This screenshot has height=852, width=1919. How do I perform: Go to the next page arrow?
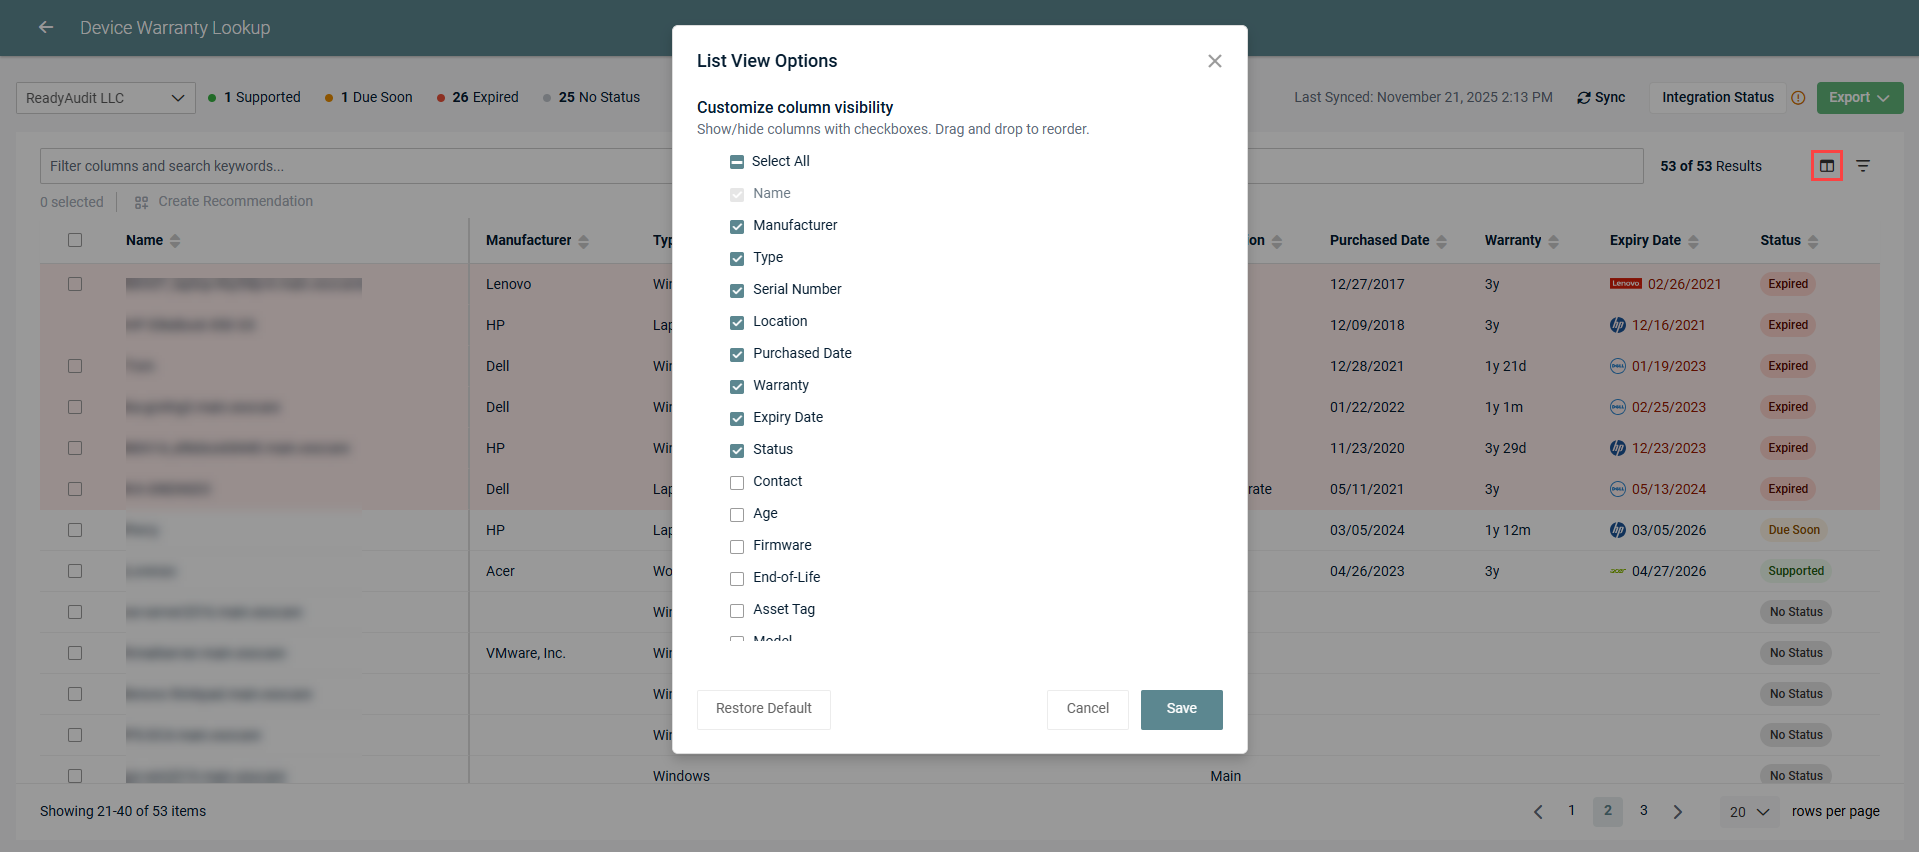tap(1678, 812)
